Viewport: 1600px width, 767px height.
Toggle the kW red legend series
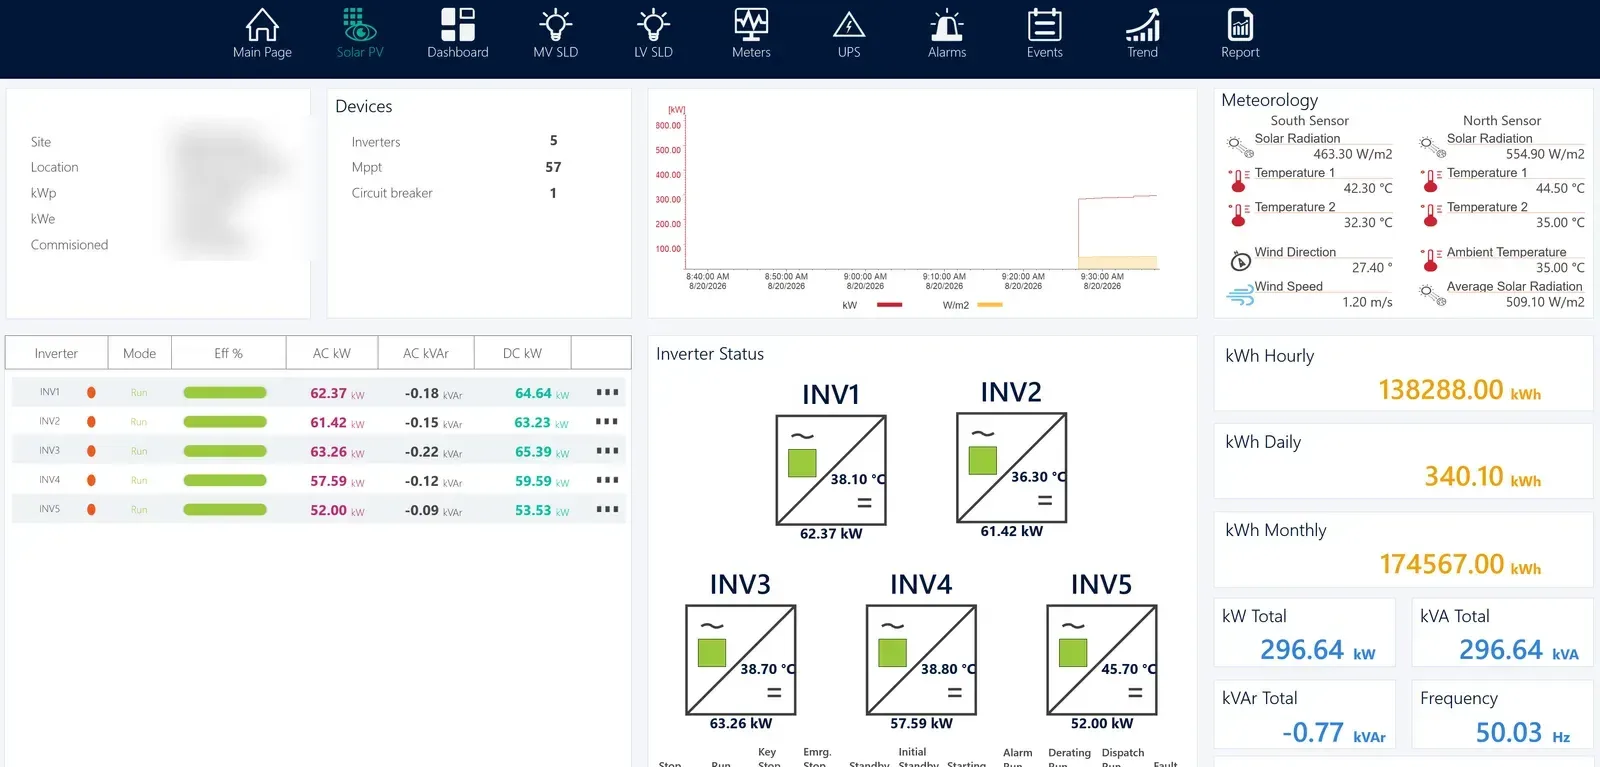pos(889,305)
